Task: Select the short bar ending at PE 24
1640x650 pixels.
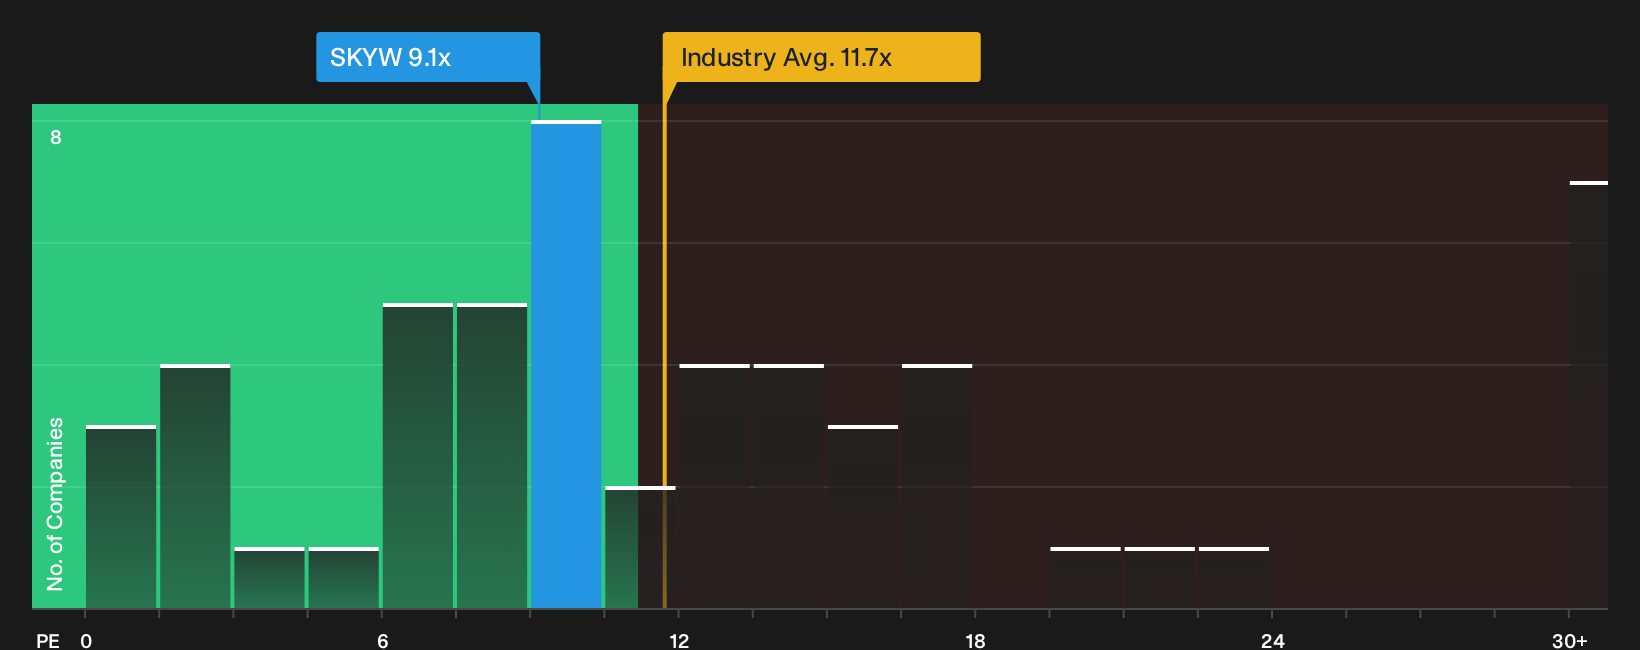Action: click(1234, 578)
